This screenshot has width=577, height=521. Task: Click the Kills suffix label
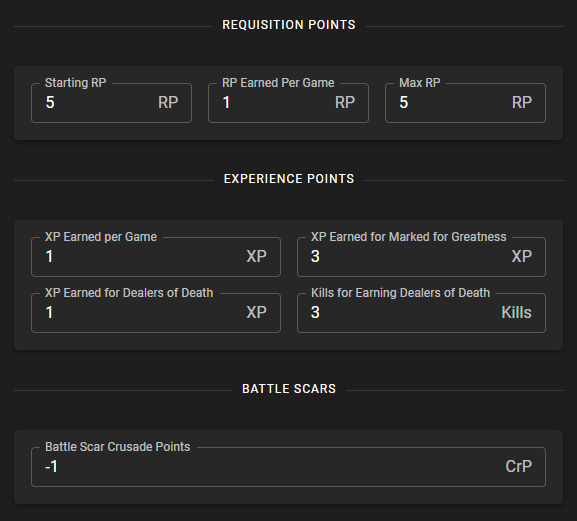coord(516,312)
